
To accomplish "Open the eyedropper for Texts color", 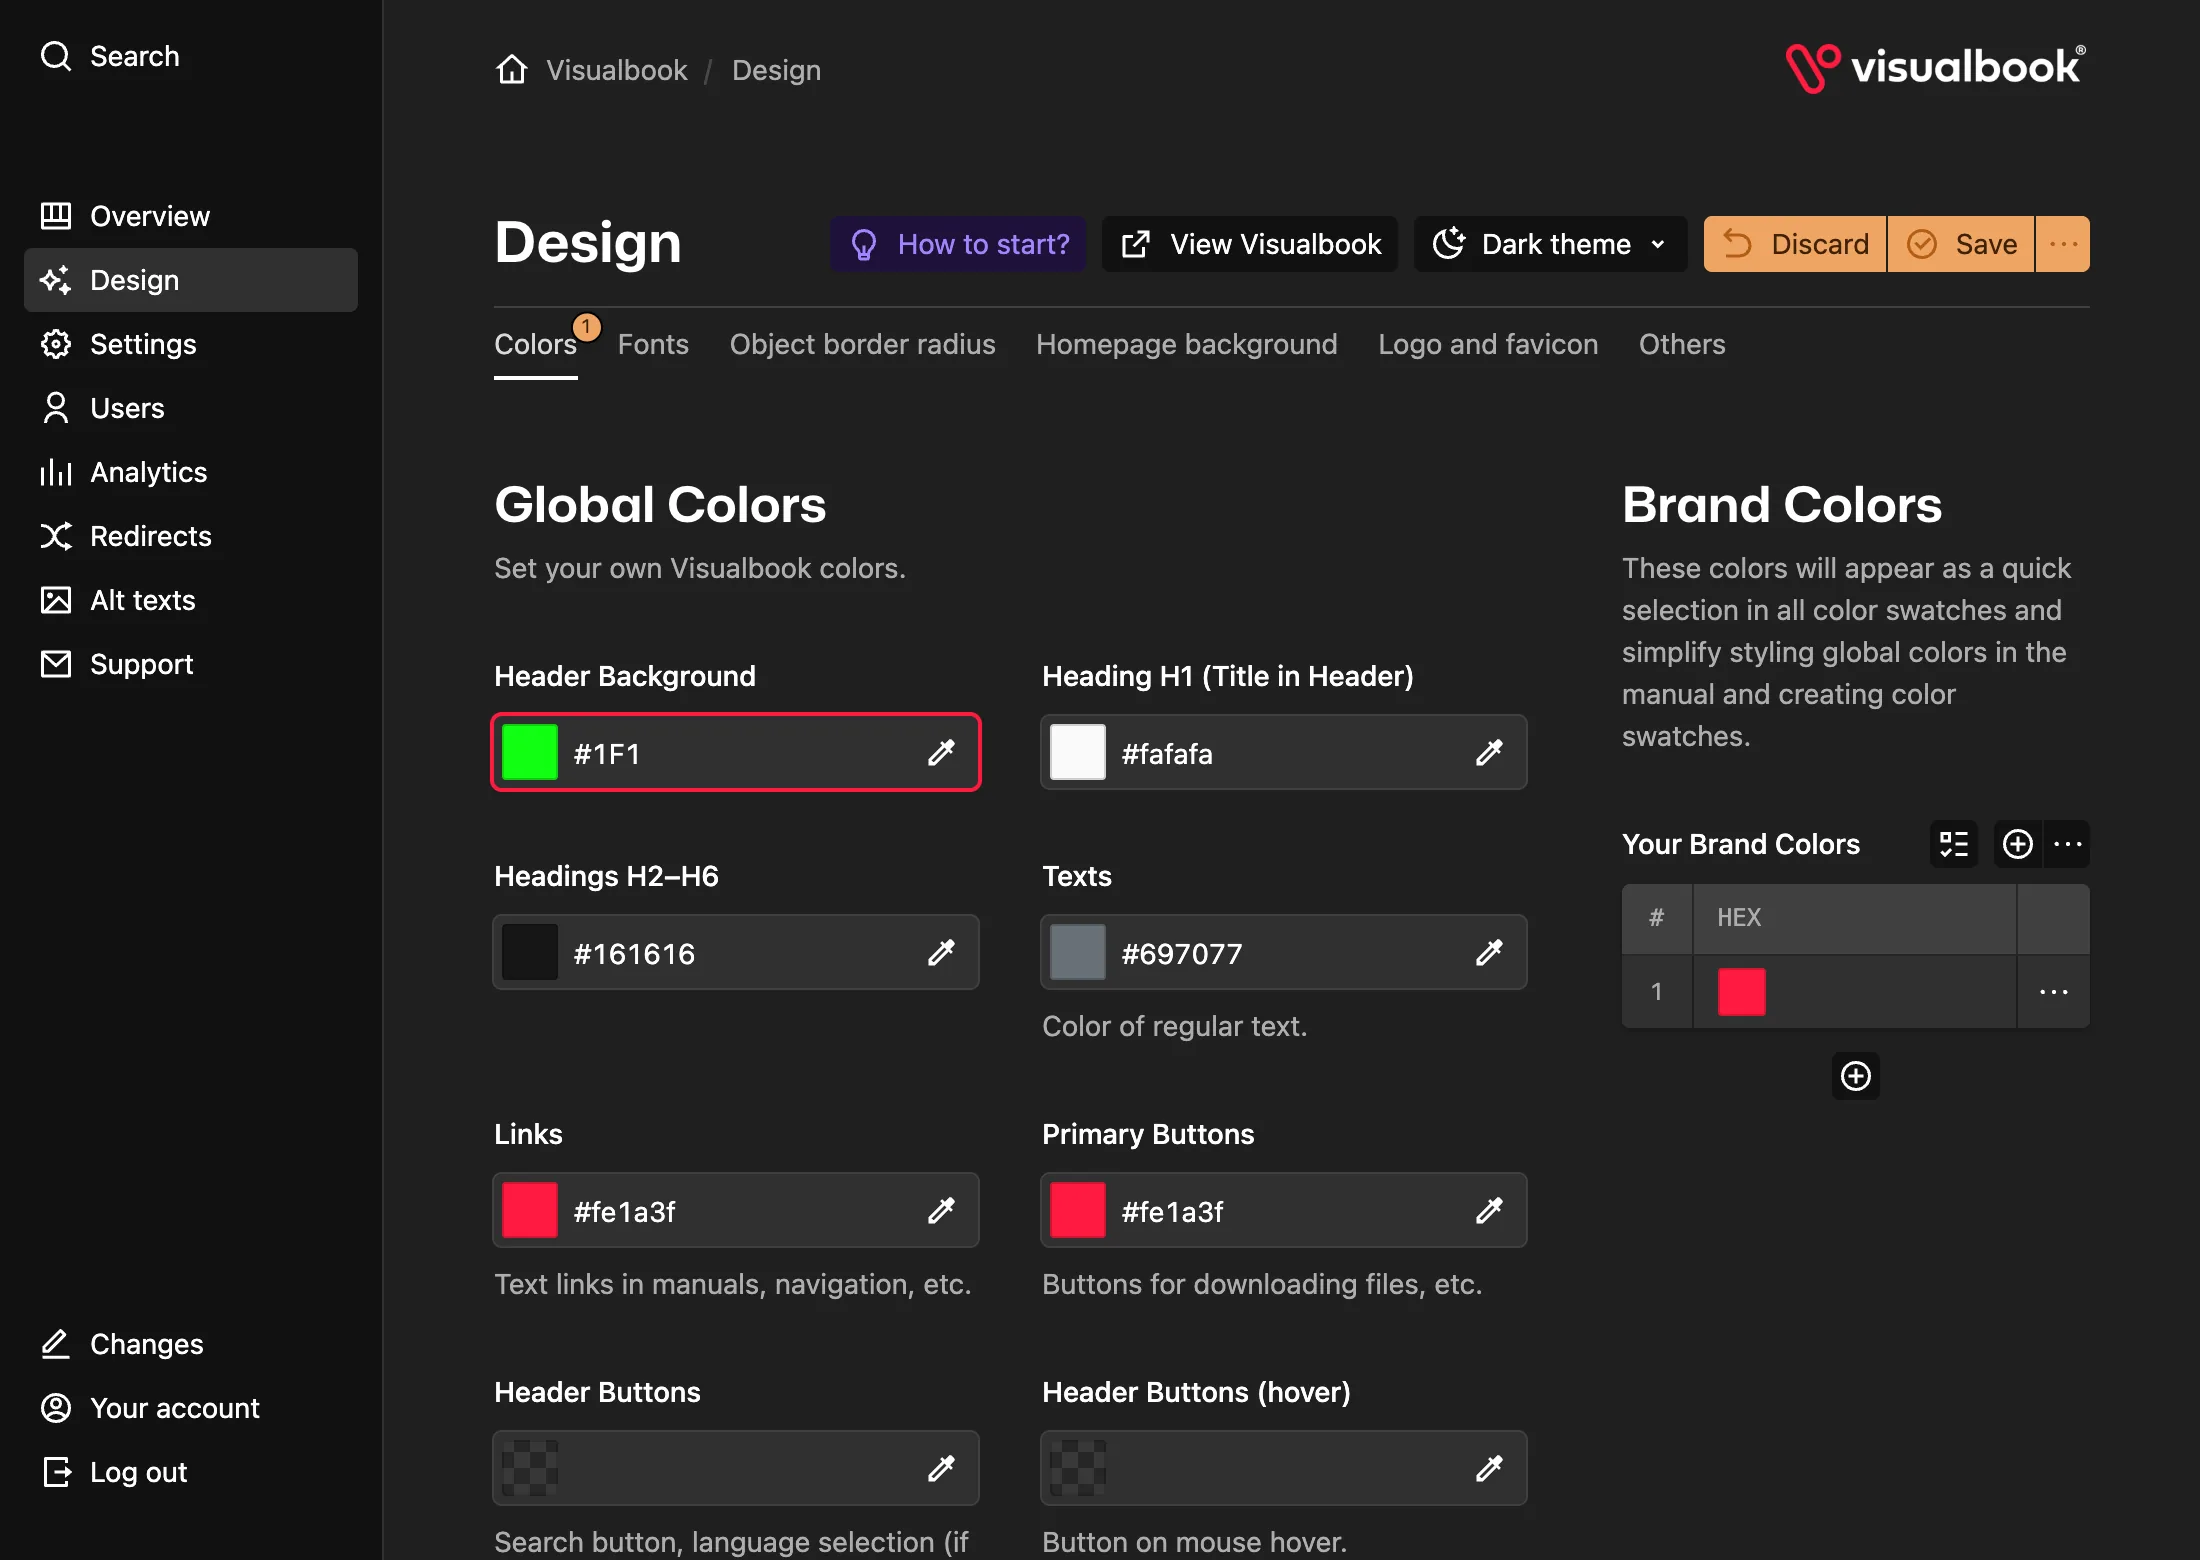I will 1489,952.
